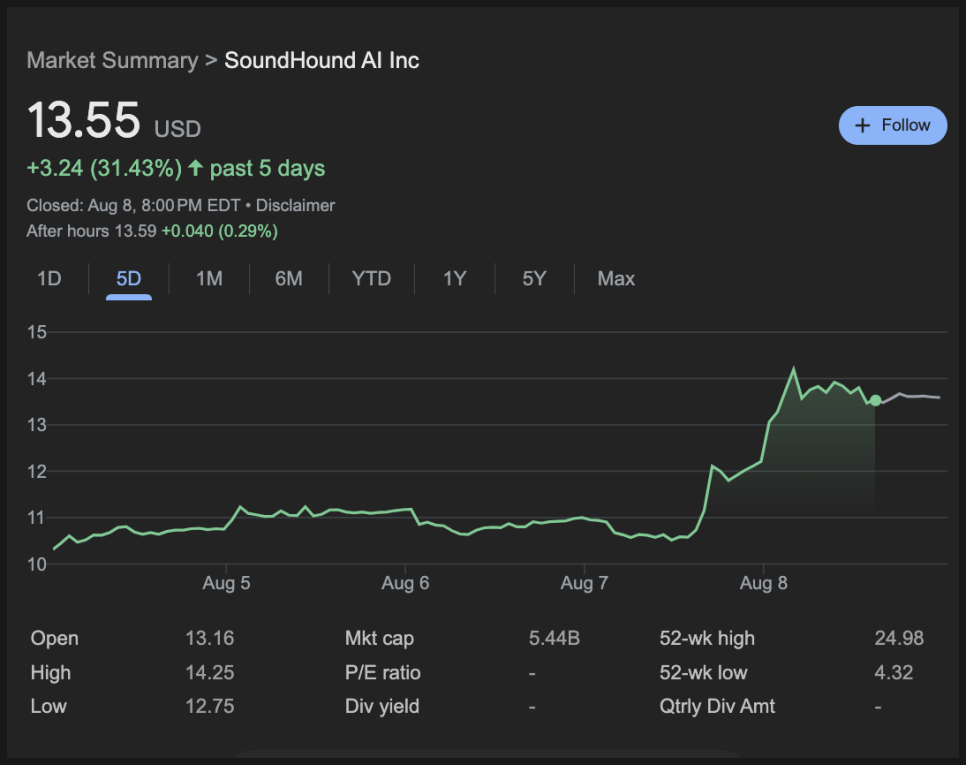The width and height of the screenshot is (966, 765).
Task: Open the Market Summary breadcrumb link
Action: coord(112,60)
